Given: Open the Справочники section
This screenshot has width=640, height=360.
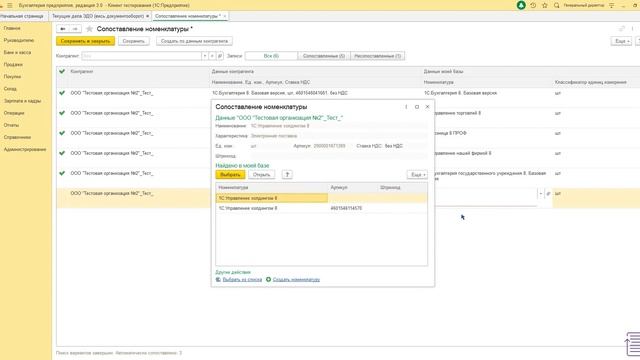Looking at the screenshot, I should [17, 138].
